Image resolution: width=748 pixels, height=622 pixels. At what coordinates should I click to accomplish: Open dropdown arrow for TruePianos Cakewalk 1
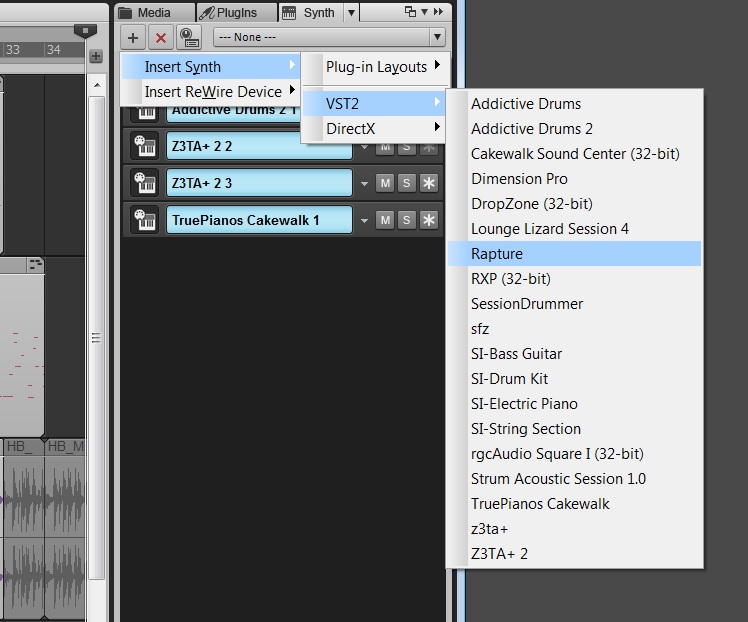pos(364,220)
